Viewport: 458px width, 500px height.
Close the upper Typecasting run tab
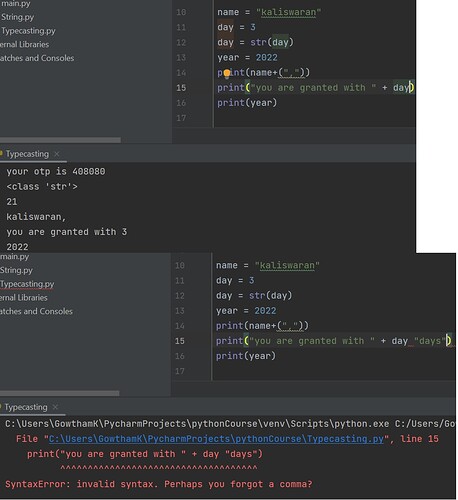point(57,154)
